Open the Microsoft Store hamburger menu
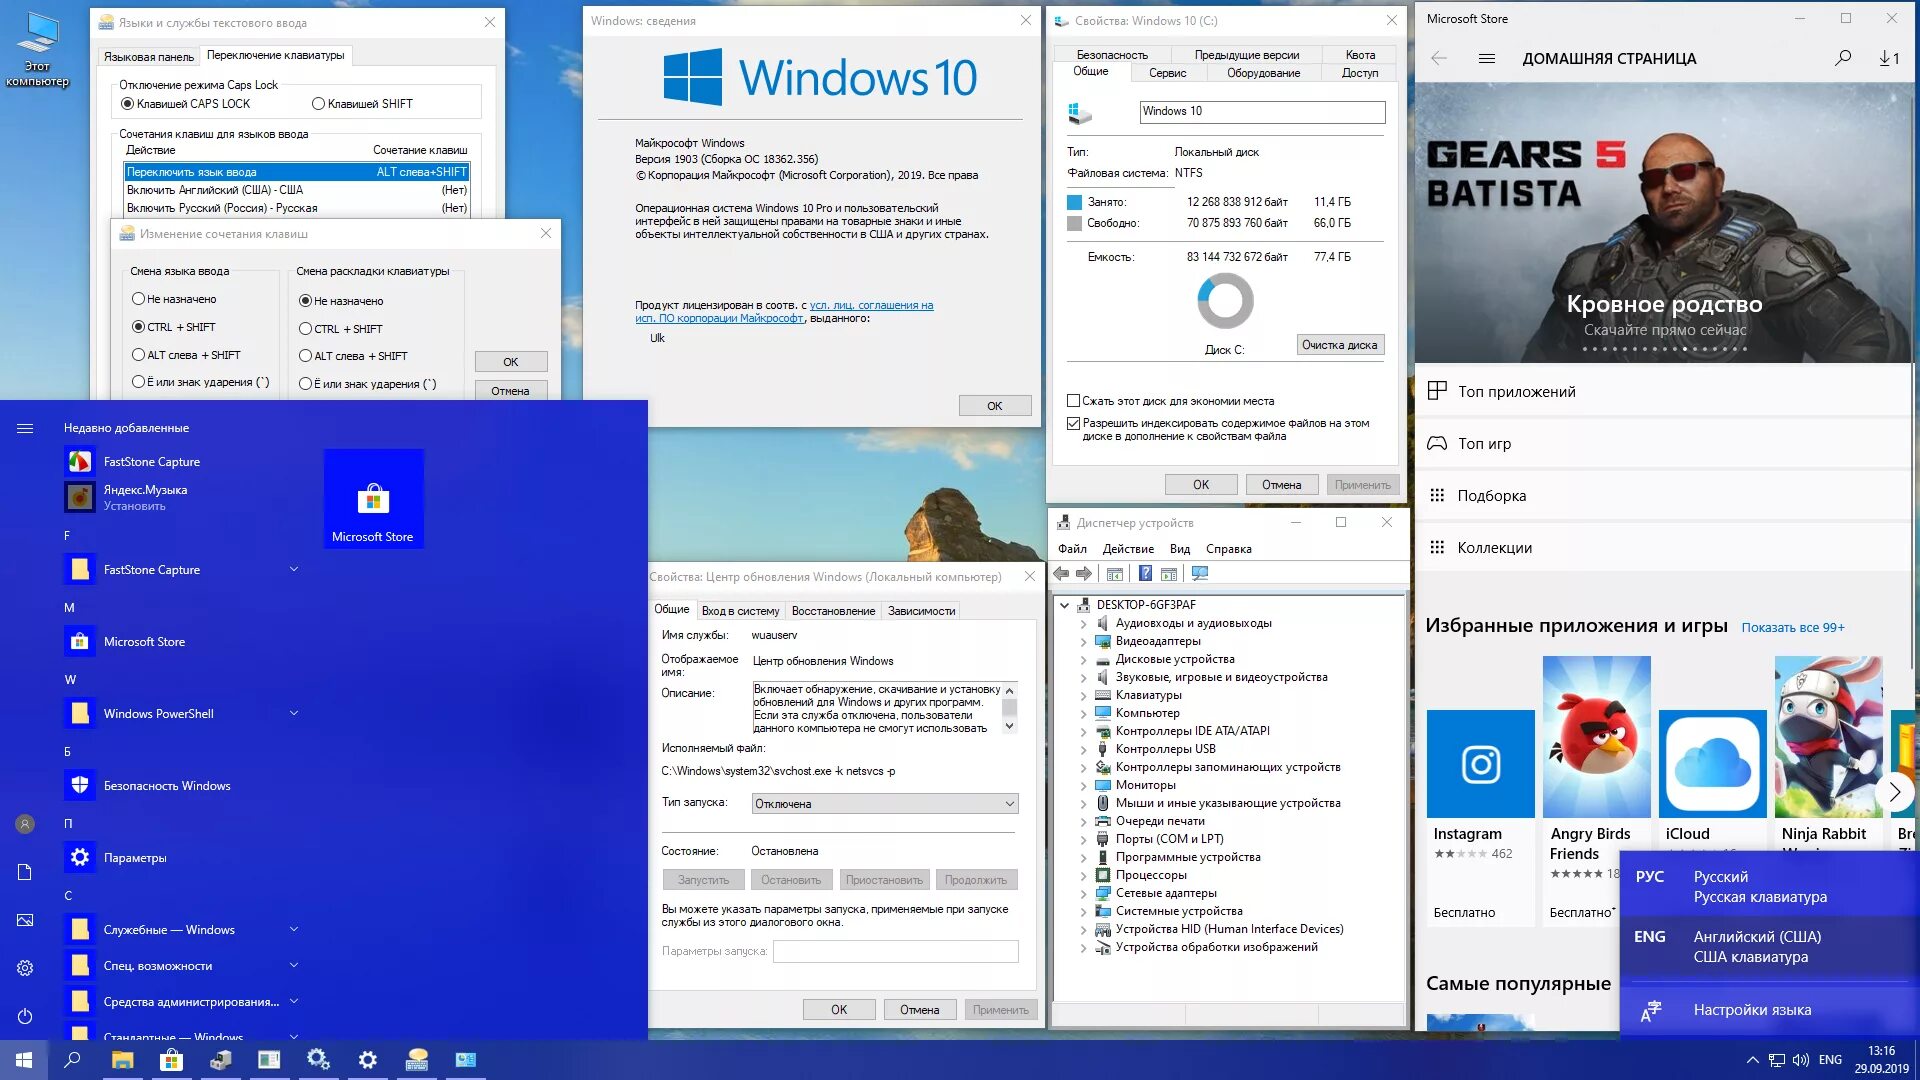Viewport: 1920px width, 1080px height. point(1487,58)
